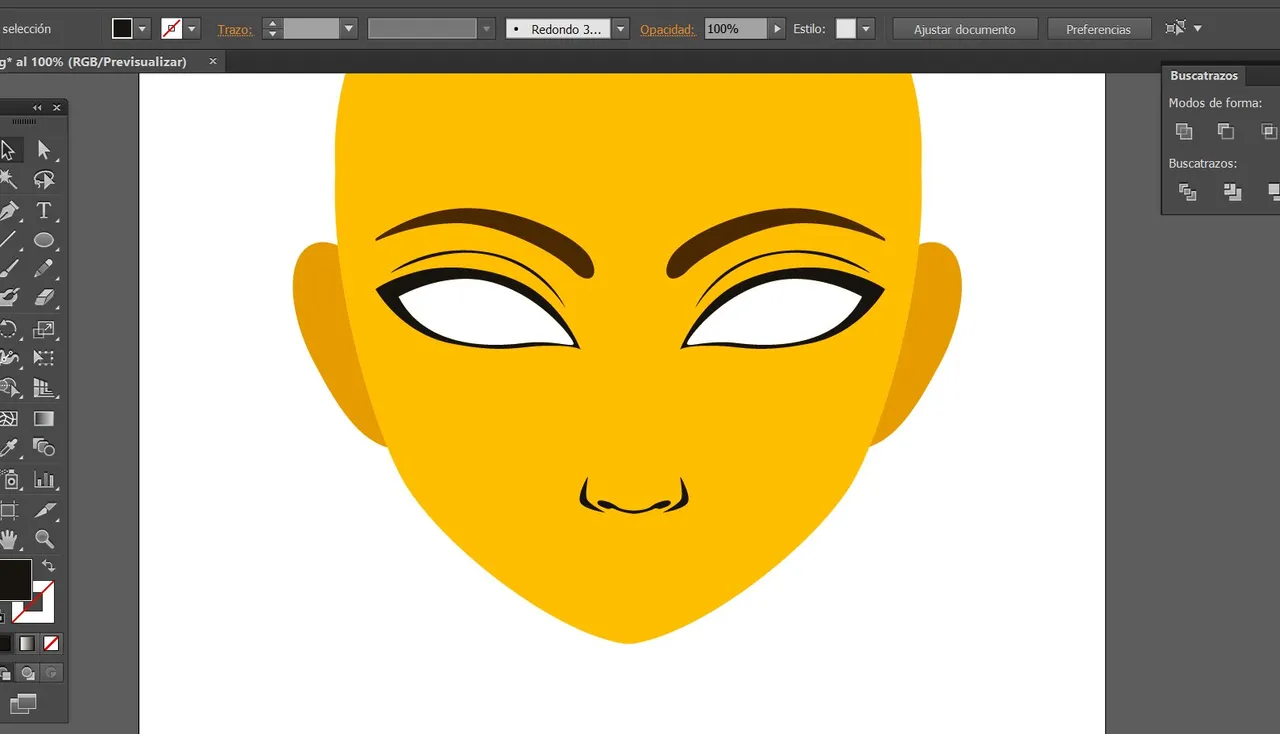Click the black Fill box in toolbox
Screen dimensions: 1280x734
pyautogui.click(x=13, y=580)
